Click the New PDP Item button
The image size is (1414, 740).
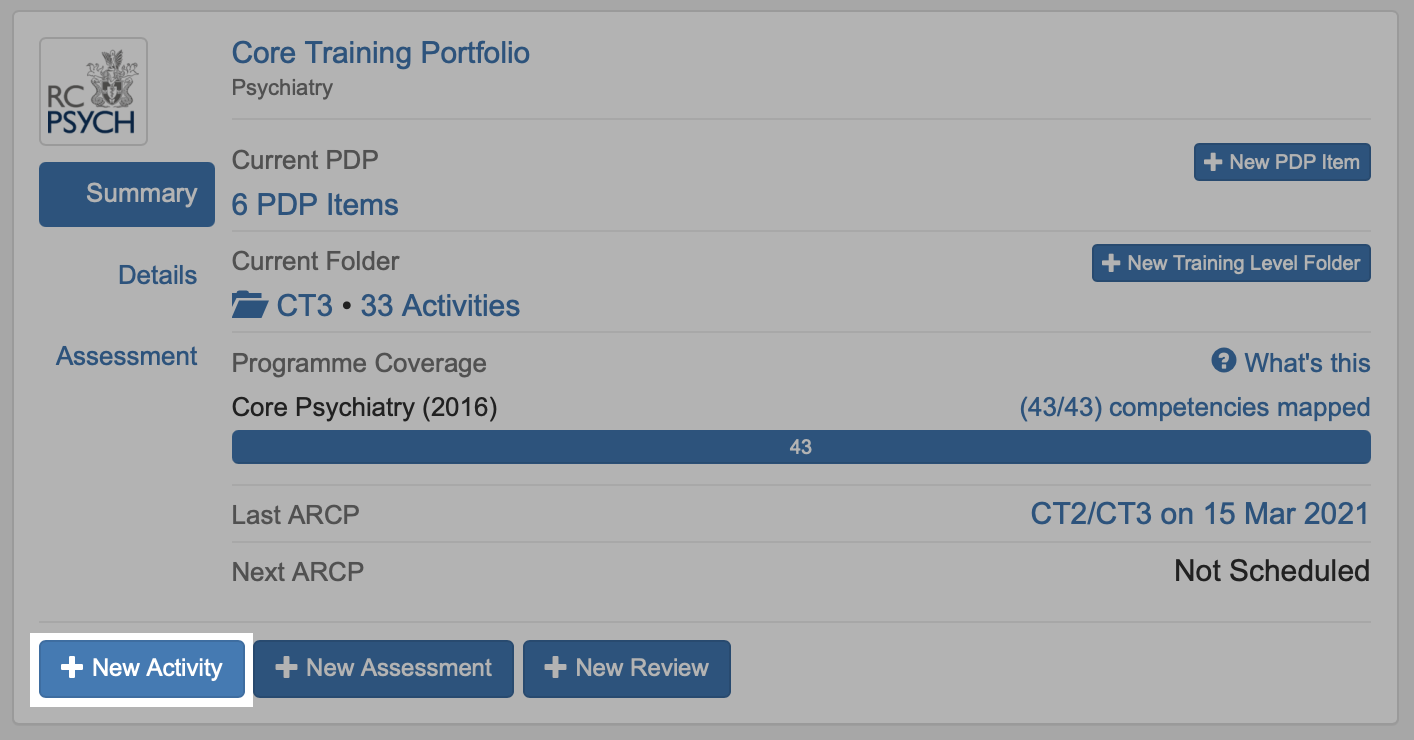click(1282, 162)
